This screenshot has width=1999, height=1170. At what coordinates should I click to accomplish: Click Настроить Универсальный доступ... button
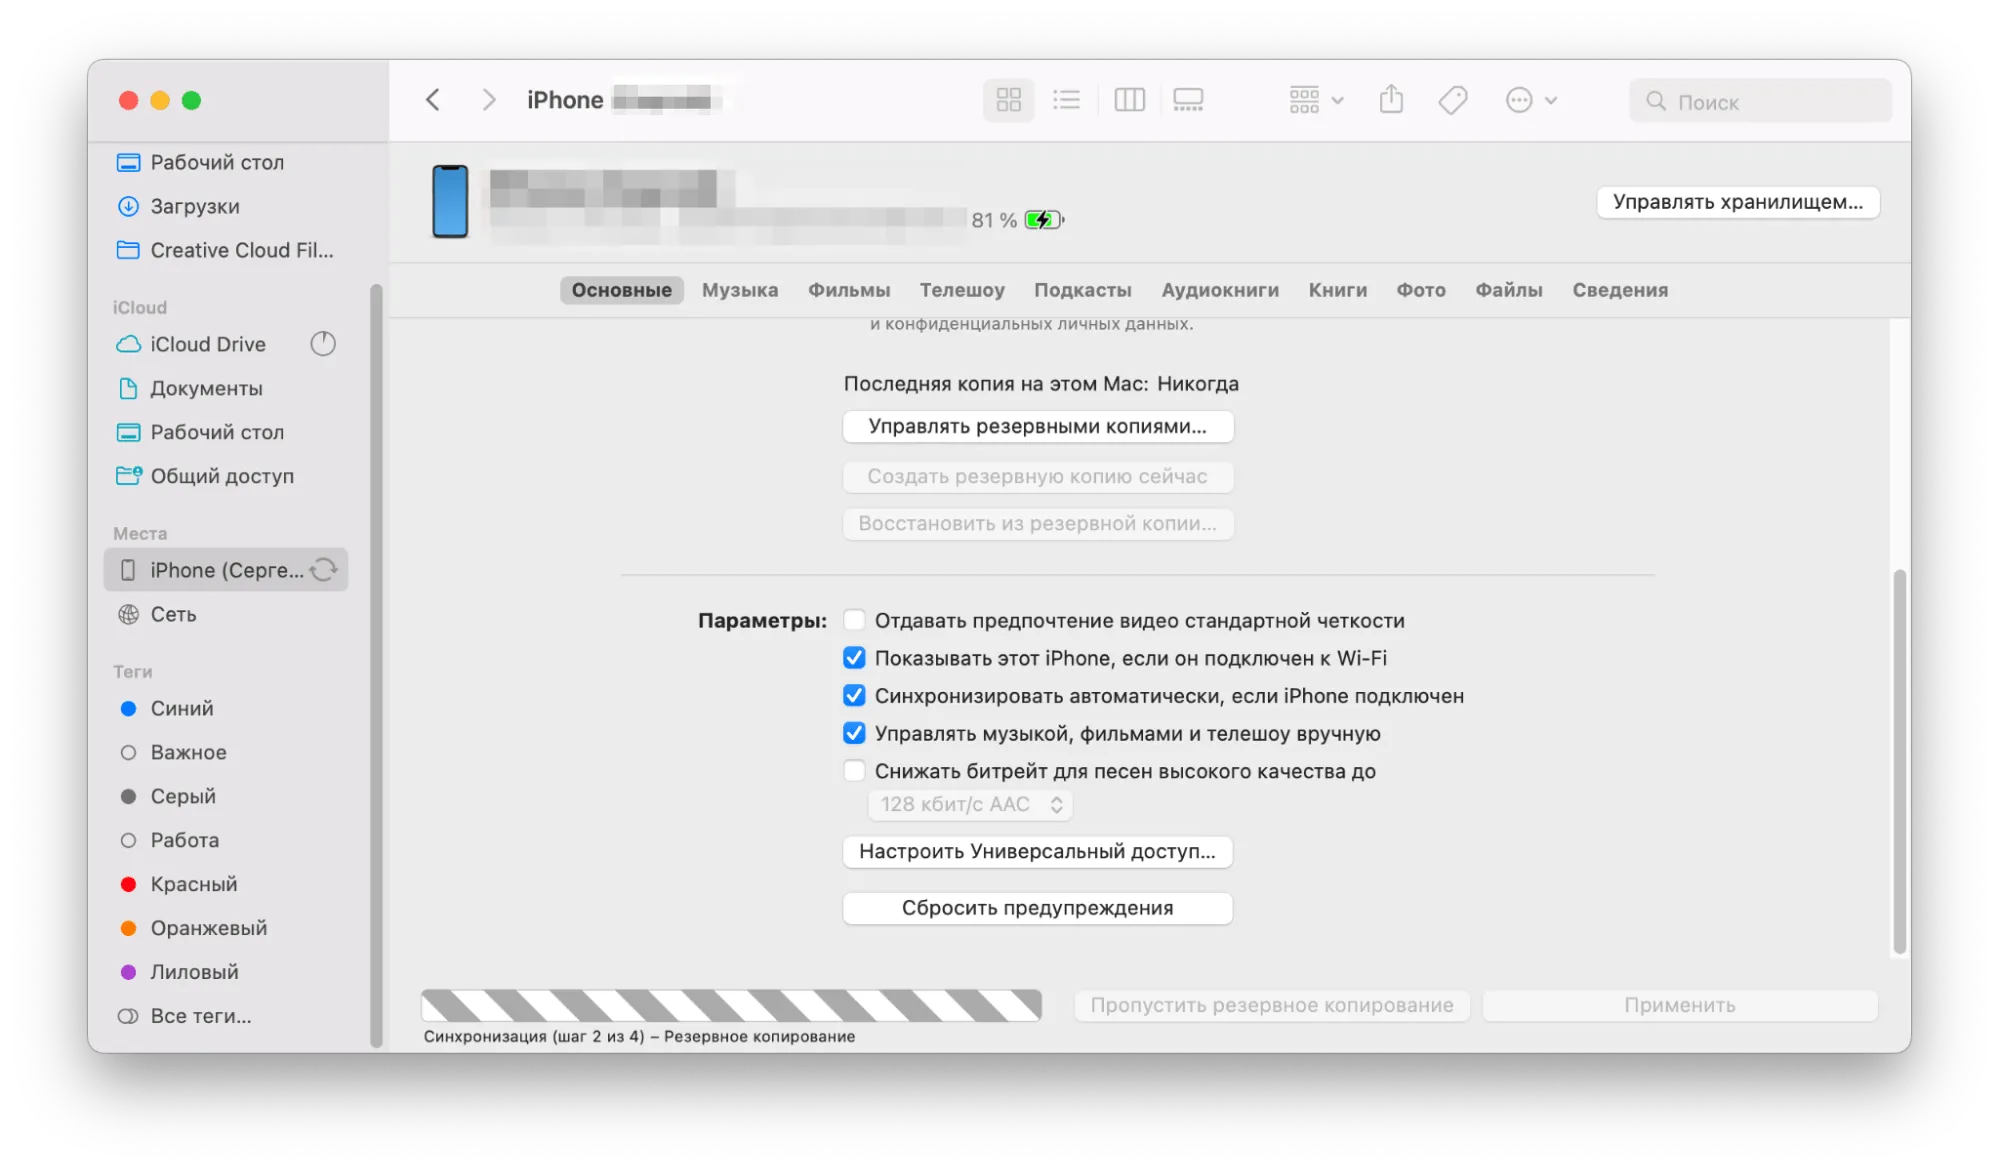[x=1038, y=852]
